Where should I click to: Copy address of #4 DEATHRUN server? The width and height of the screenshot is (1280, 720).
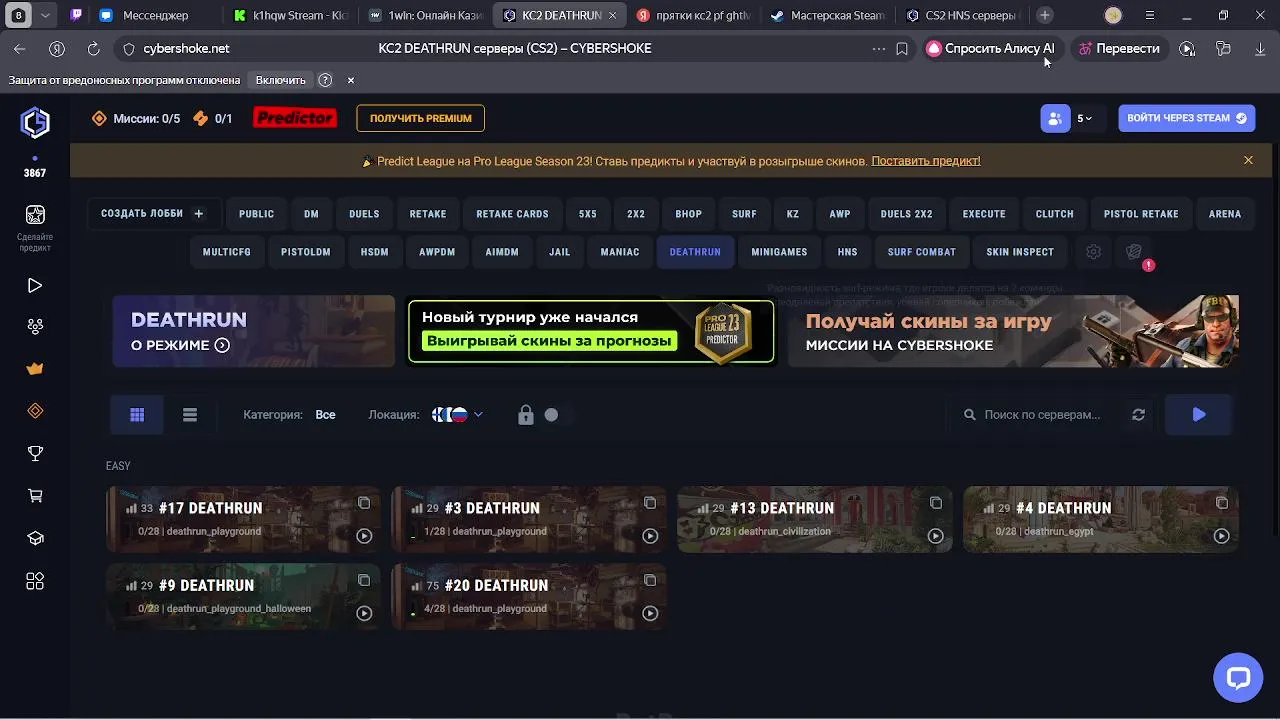coord(1222,503)
